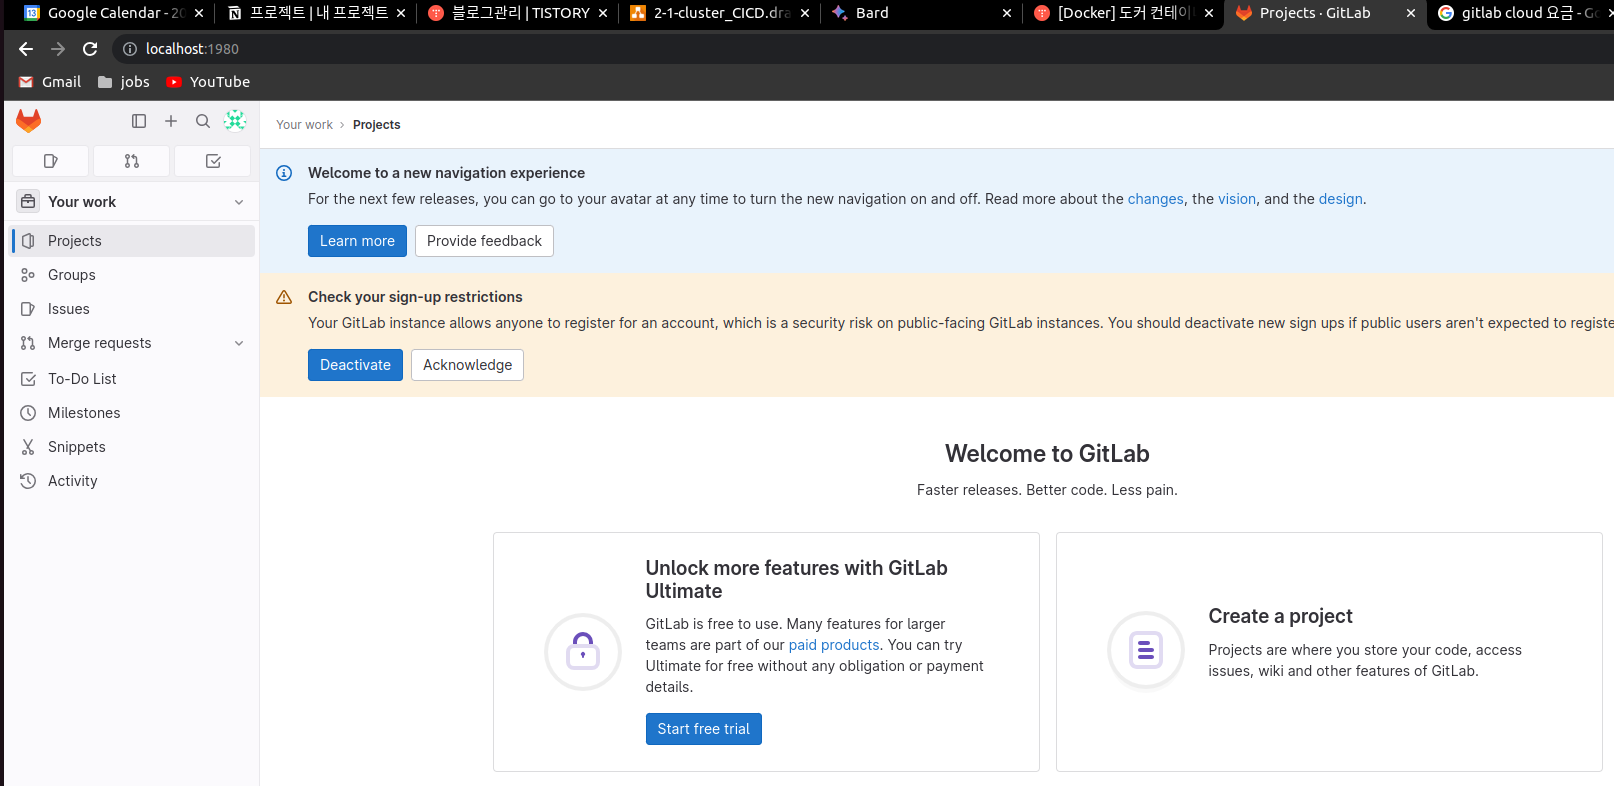The image size is (1614, 786).
Task: Click the Snippets scissors icon
Action: point(28,447)
